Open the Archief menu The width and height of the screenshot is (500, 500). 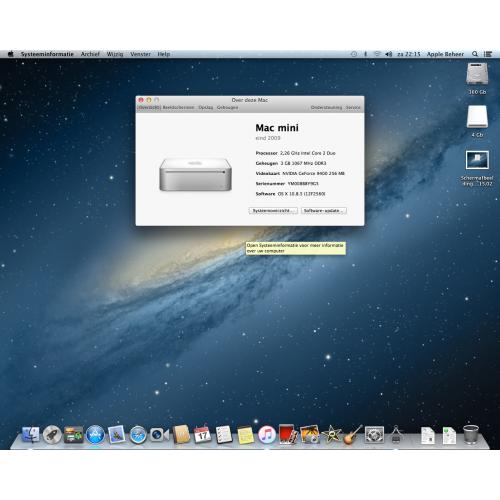tap(90, 54)
